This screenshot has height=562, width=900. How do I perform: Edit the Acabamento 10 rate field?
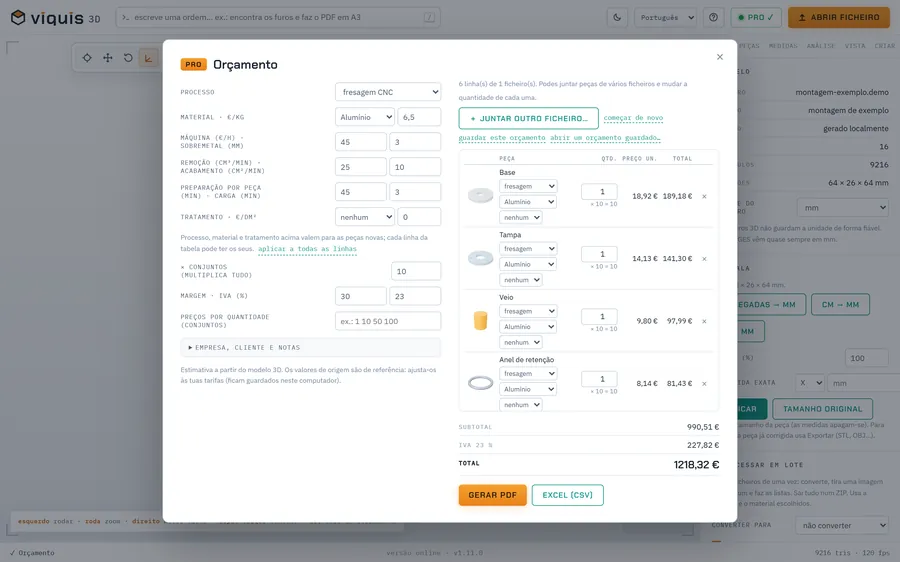[415, 167]
